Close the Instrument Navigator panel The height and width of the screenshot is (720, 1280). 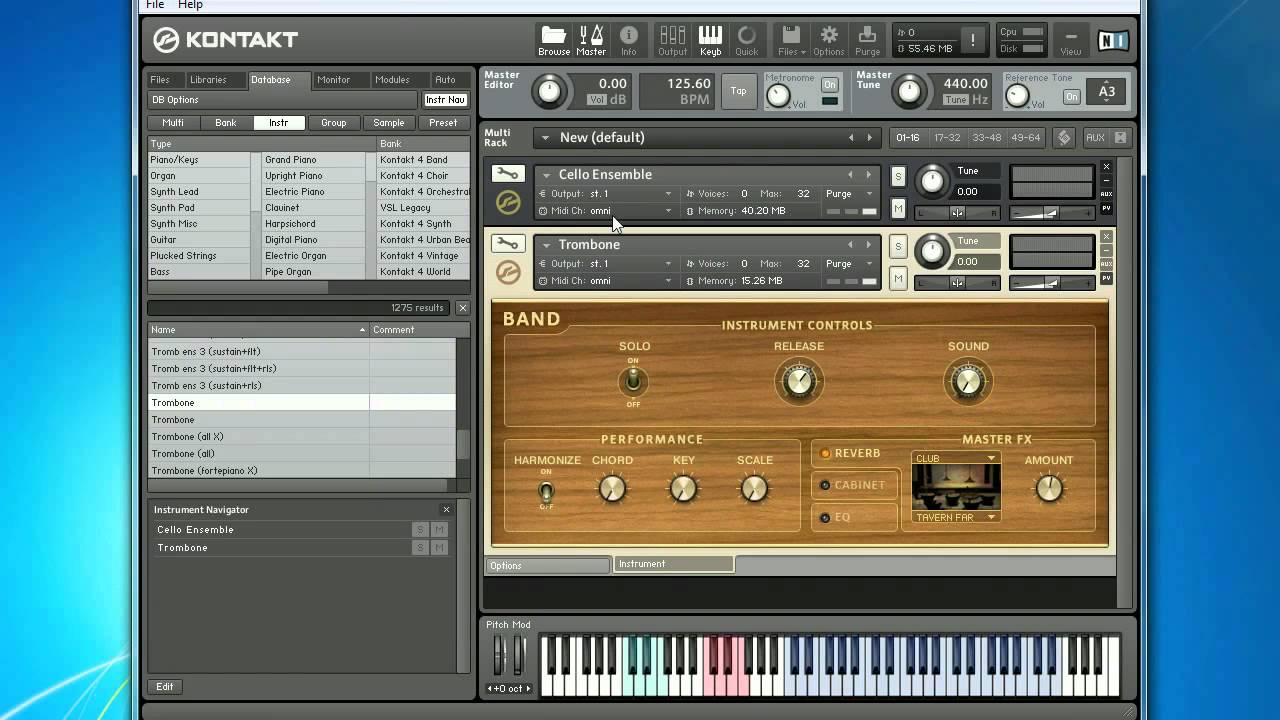tap(447, 510)
